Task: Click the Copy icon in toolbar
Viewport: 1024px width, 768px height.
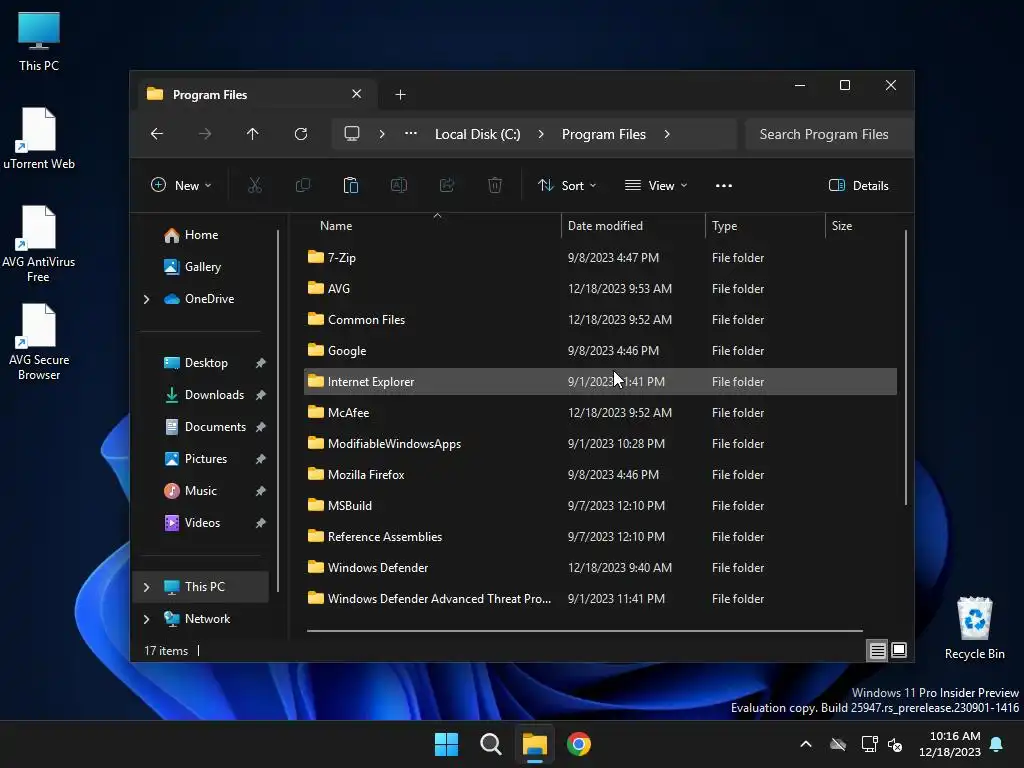Action: pyautogui.click(x=302, y=185)
